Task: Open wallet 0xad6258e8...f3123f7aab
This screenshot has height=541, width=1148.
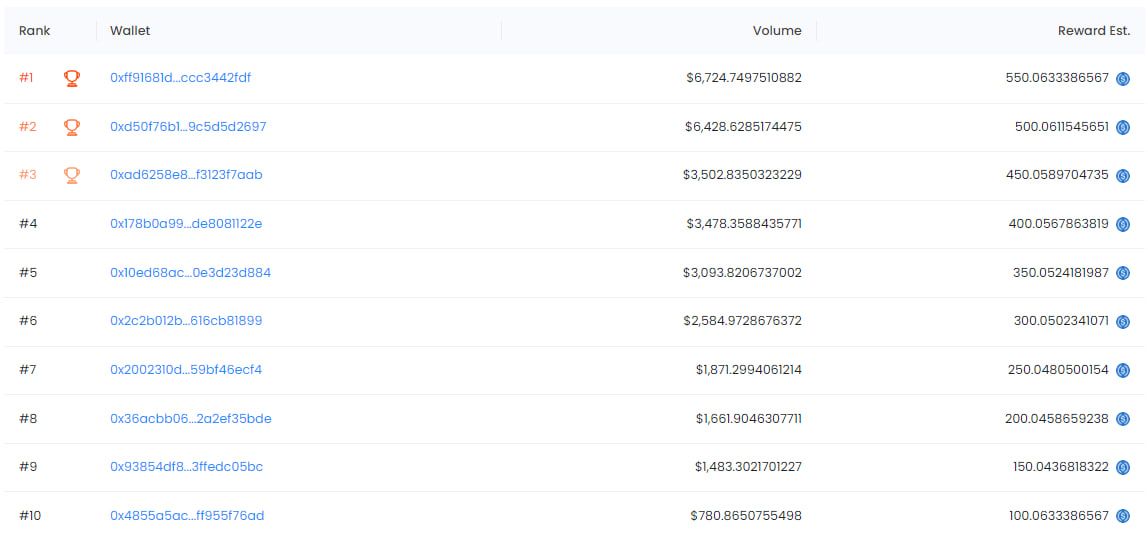Action: click(x=186, y=175)
